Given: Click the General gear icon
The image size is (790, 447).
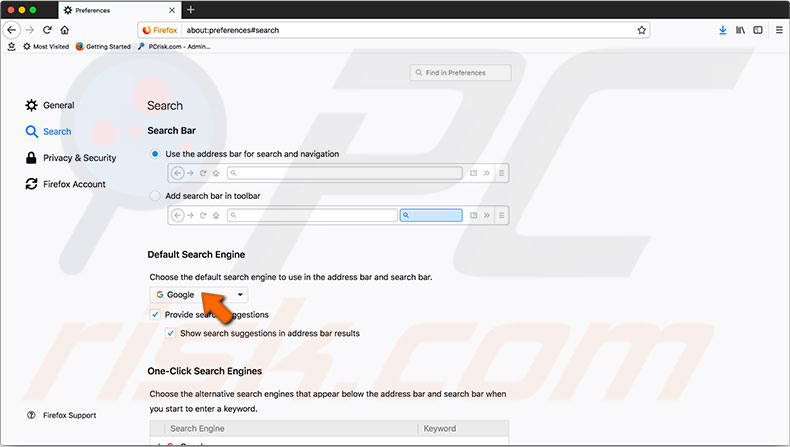Looking at the screenshot, I should [31, 105].
